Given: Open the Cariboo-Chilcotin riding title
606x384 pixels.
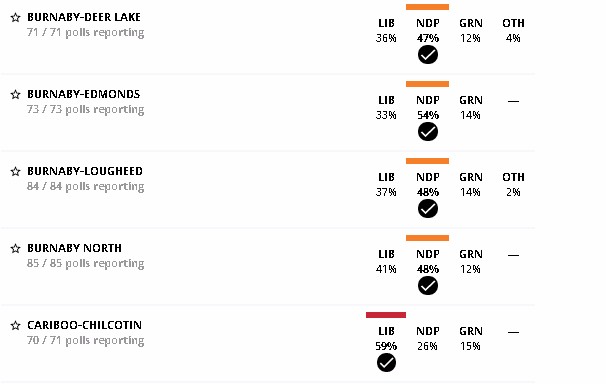Looking at the screenshot, I should click(84, 325).
